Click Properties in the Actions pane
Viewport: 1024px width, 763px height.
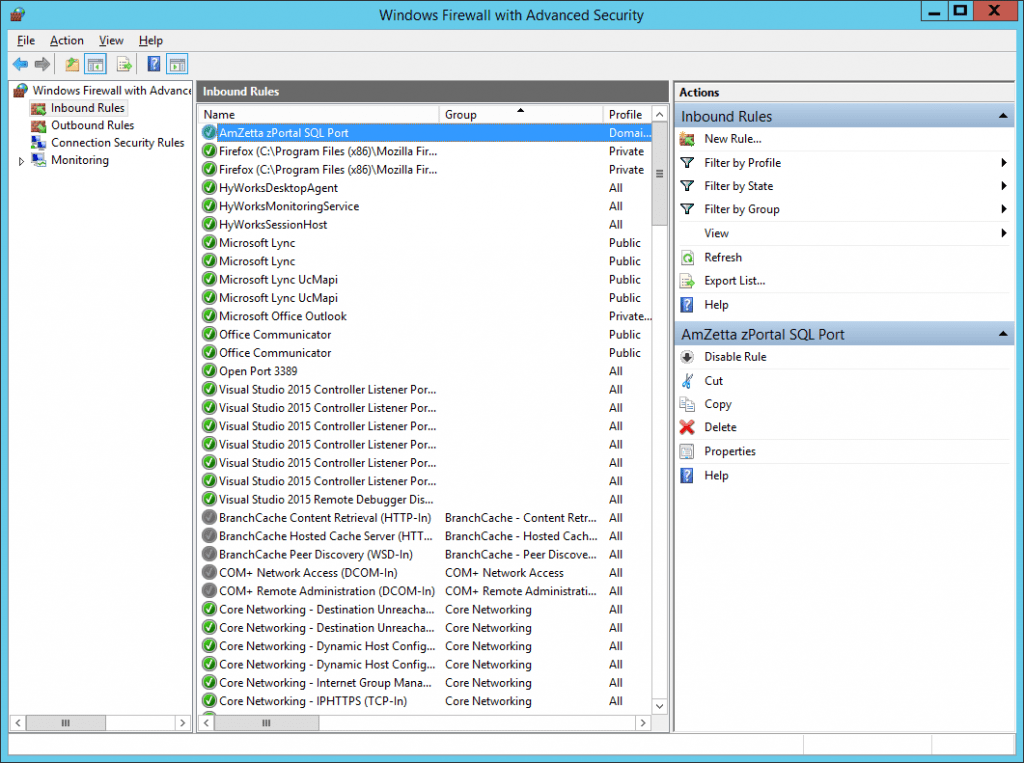[x=729, y=451]
